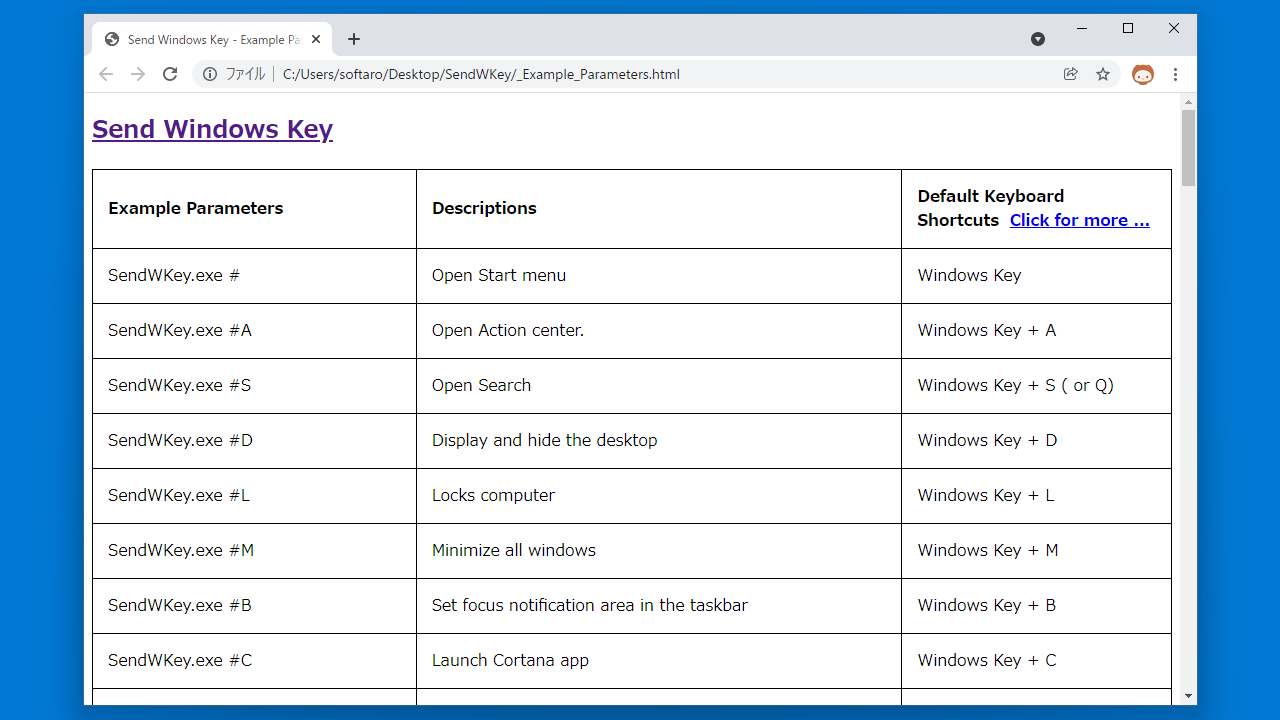The image size is (1280, 720).
Task: Click 'SendWKey.exe #A' cell
Action: click(254, 331)
